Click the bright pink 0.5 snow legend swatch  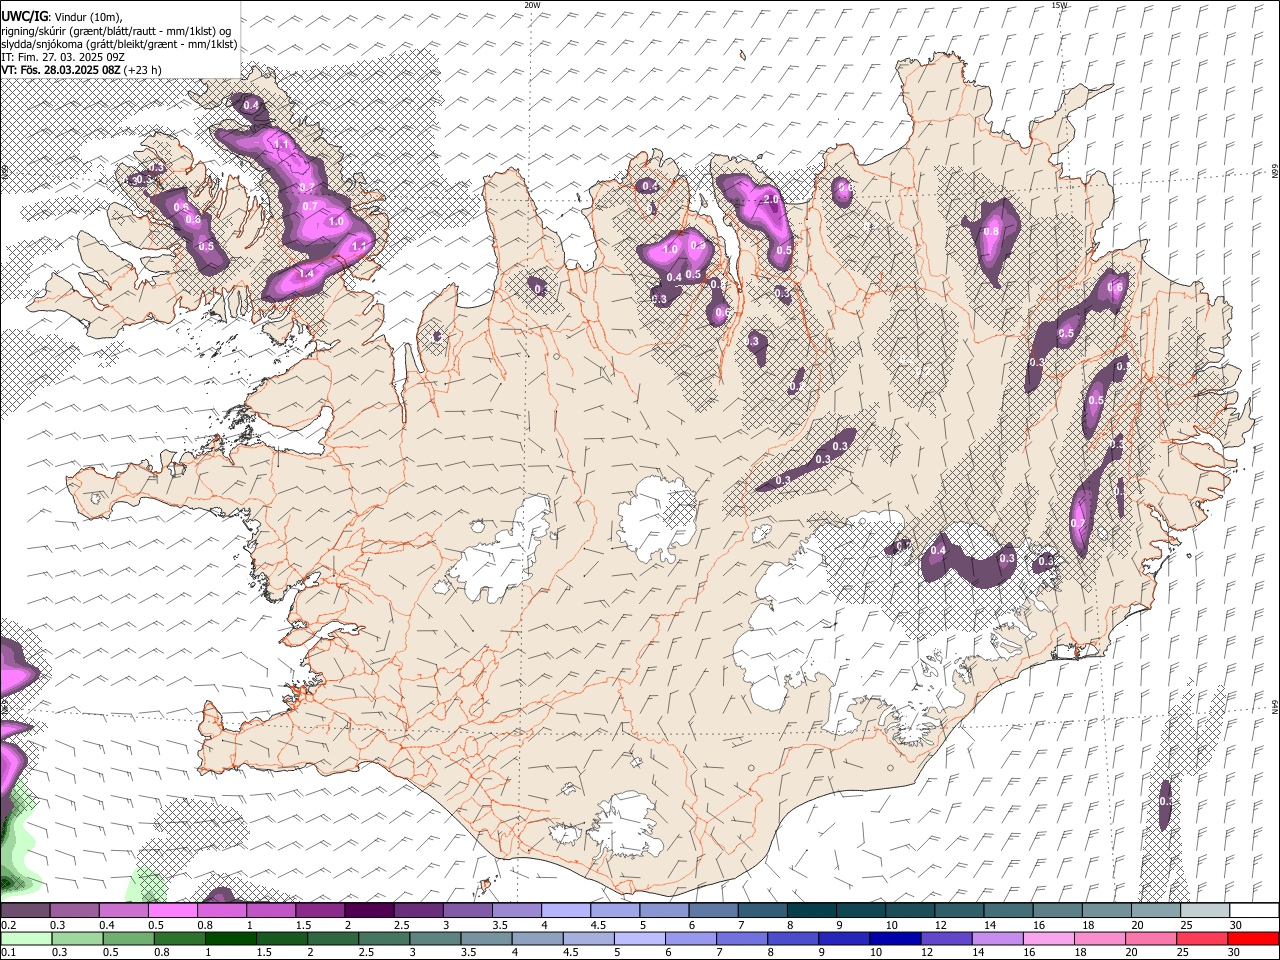click(x=172, y=911)
